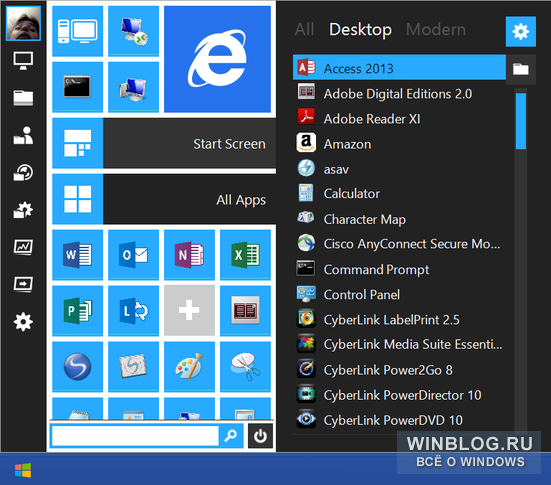This screenshot has height=485, width=551.
Task: Open the network computer tile beside Command Prompt
Action: 134,87
